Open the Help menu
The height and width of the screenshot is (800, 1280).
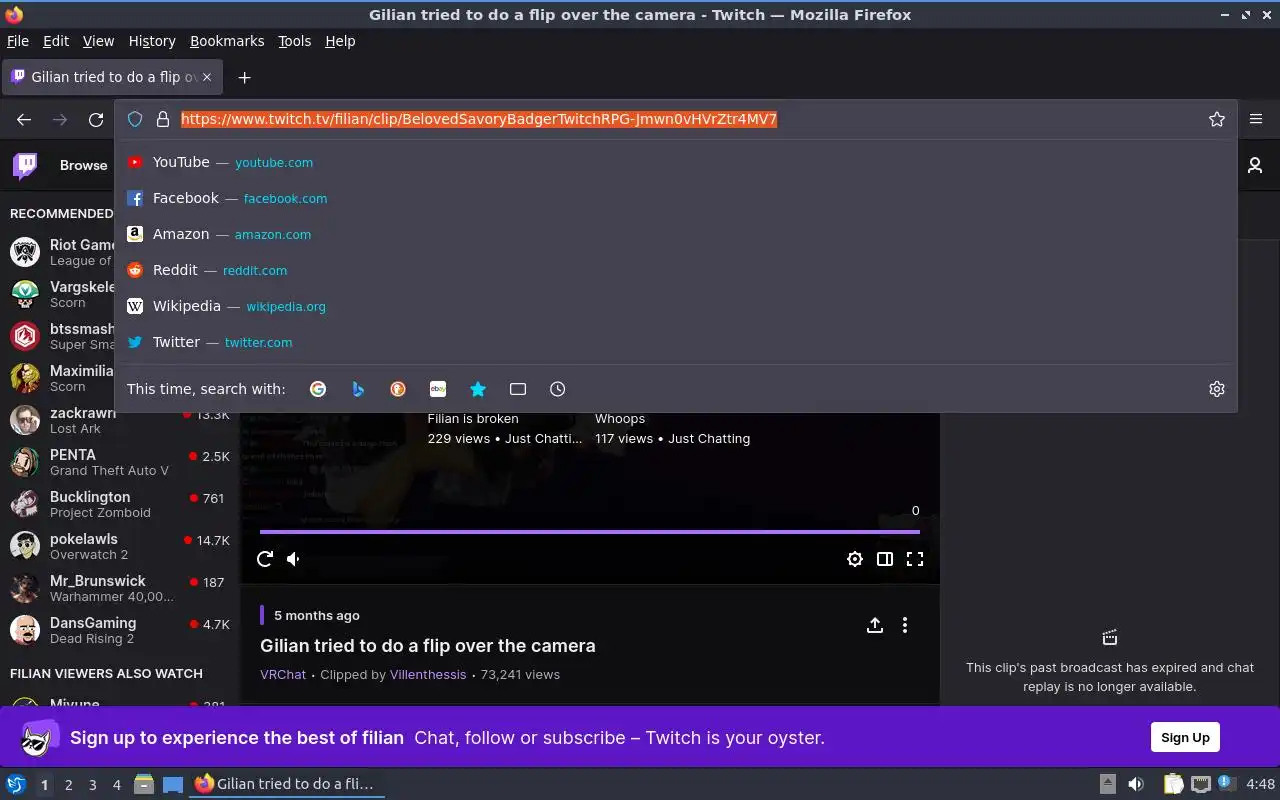[x=340, y=41]
